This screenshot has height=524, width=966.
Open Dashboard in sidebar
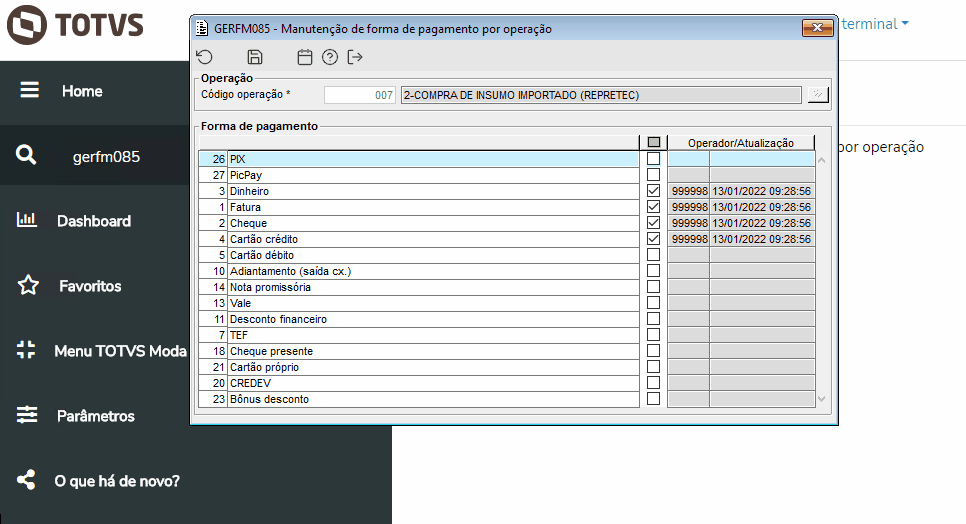click(94, 221)
